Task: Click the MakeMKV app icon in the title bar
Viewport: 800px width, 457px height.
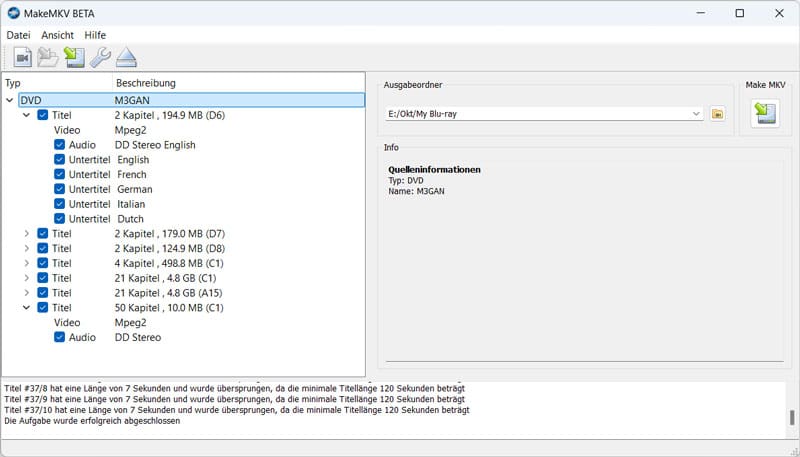Action: coord(14,13)
